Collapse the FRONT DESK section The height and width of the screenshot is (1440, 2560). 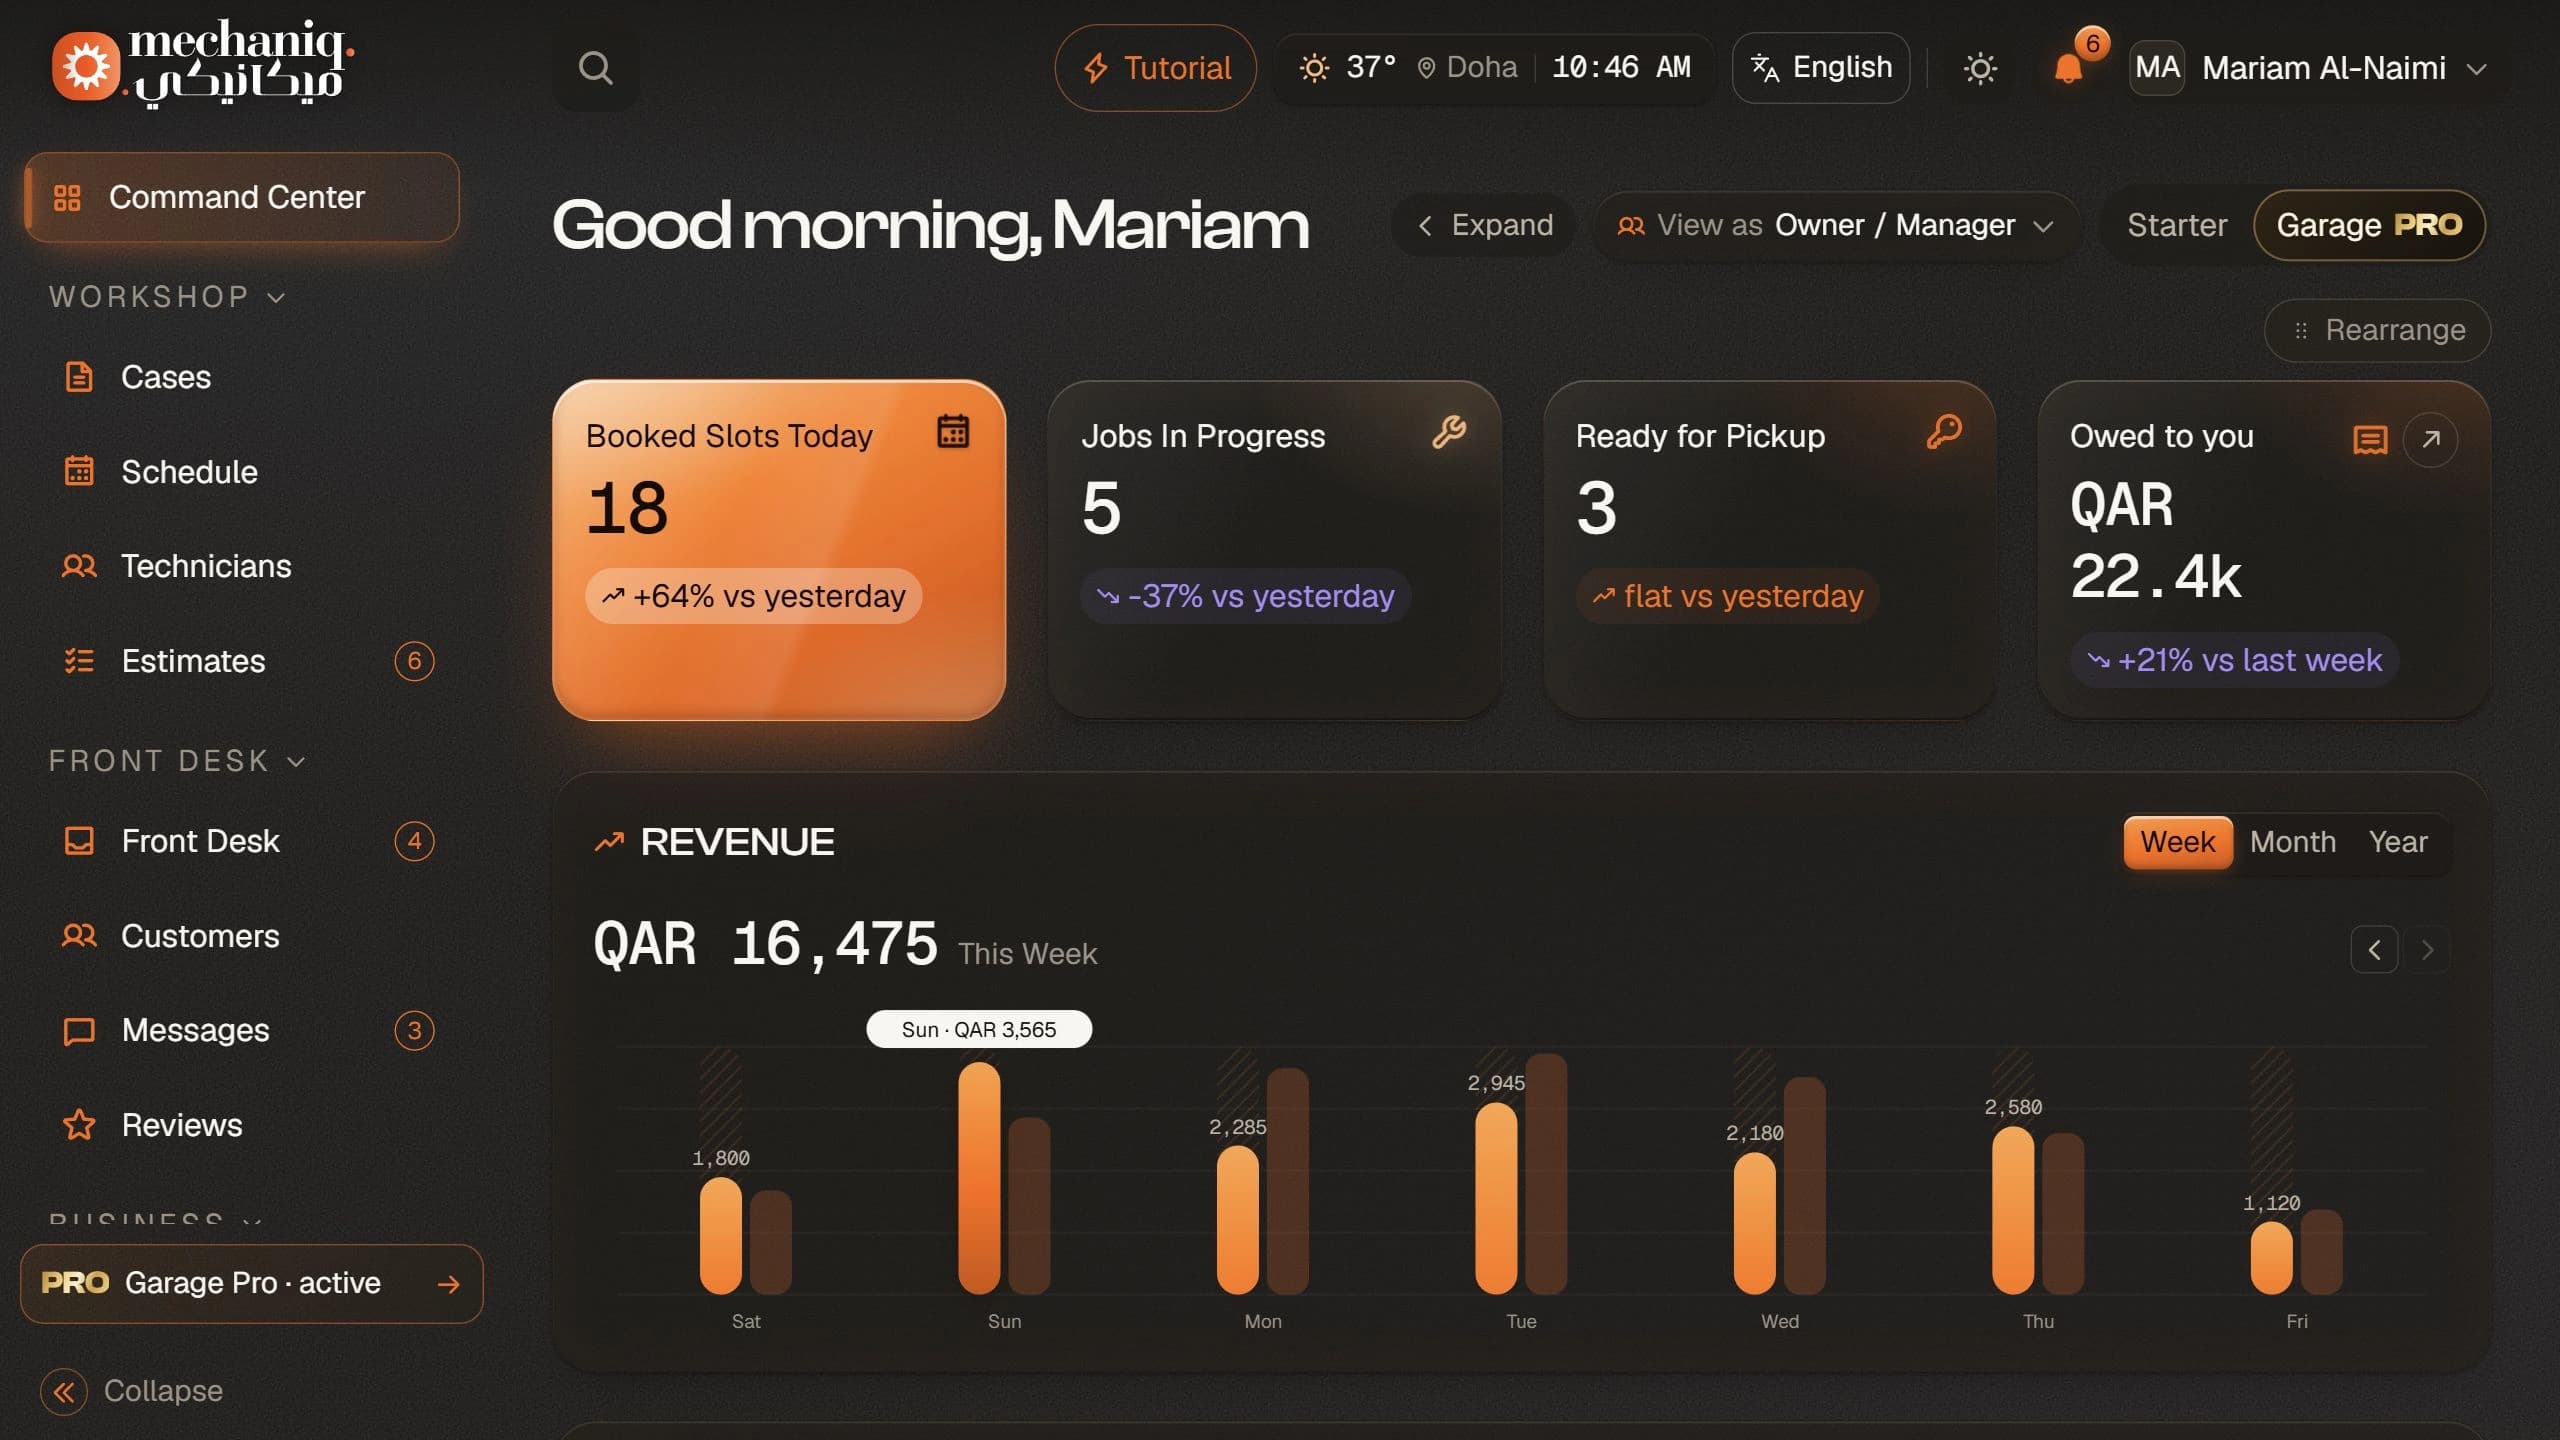(177, 761)
